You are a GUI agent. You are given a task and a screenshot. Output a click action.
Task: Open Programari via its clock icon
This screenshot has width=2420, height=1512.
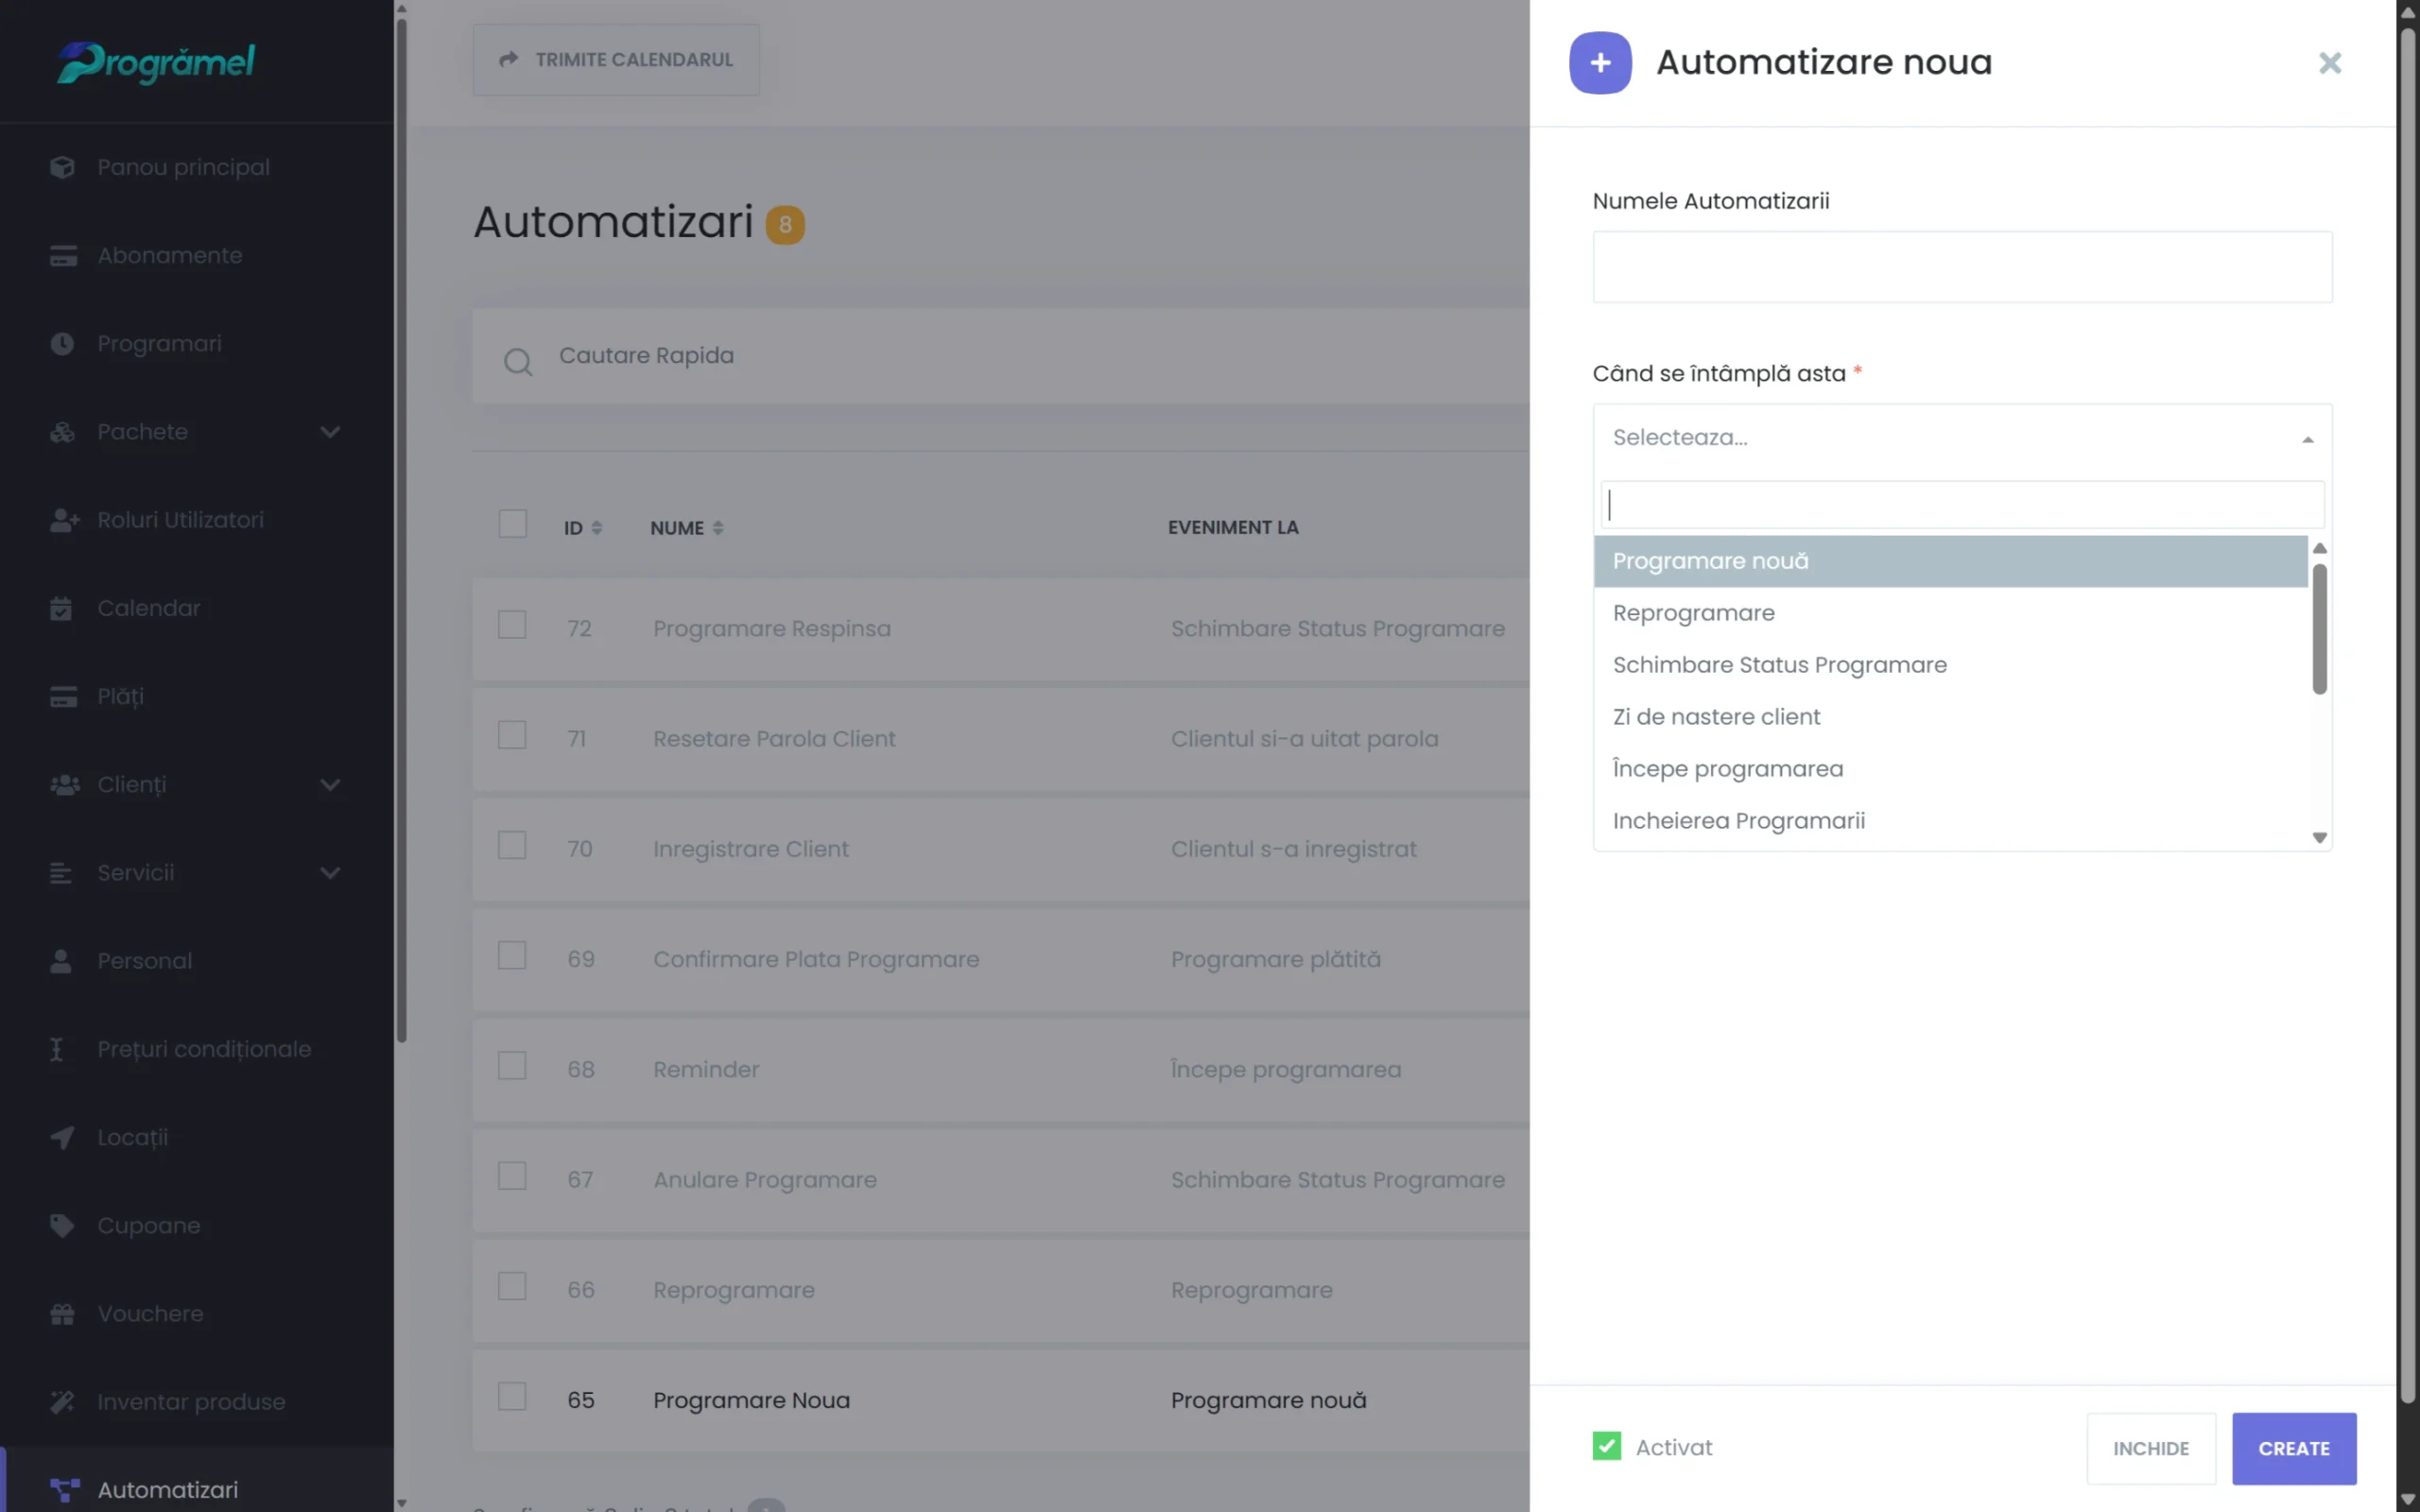[62, 343]
